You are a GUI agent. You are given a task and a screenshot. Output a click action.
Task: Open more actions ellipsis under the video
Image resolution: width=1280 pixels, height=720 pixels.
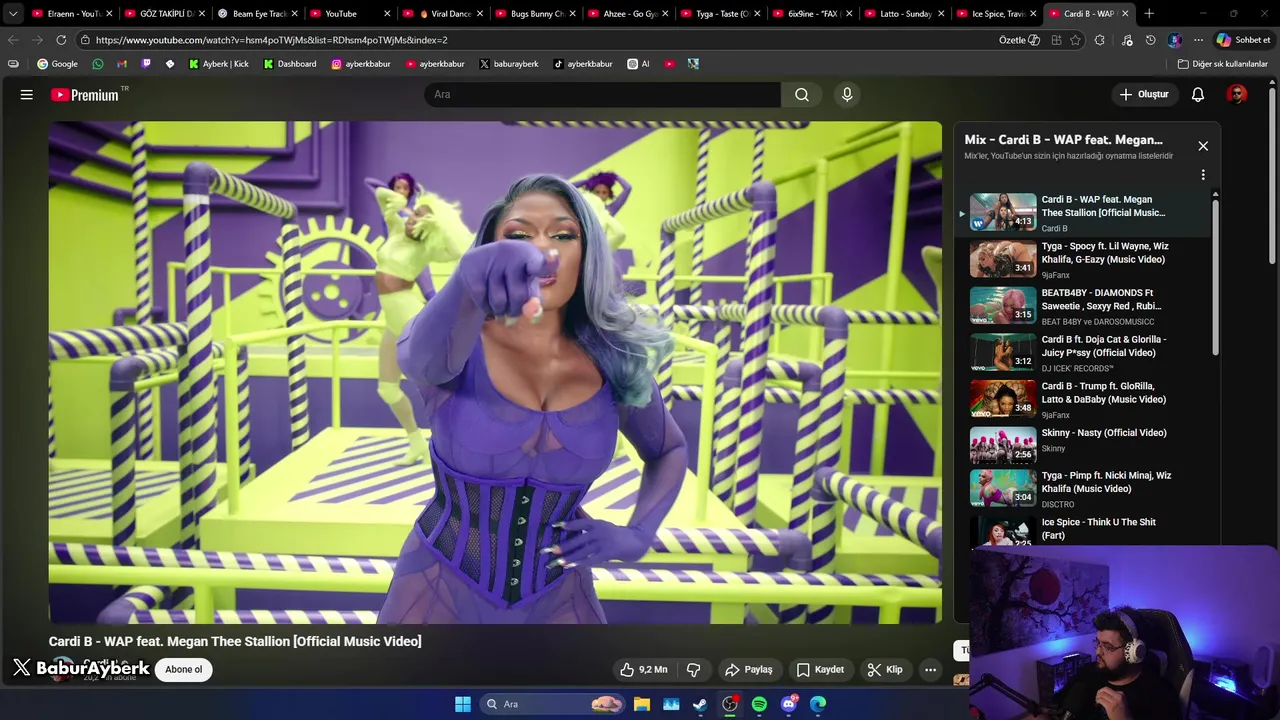(x=930, y=670)
